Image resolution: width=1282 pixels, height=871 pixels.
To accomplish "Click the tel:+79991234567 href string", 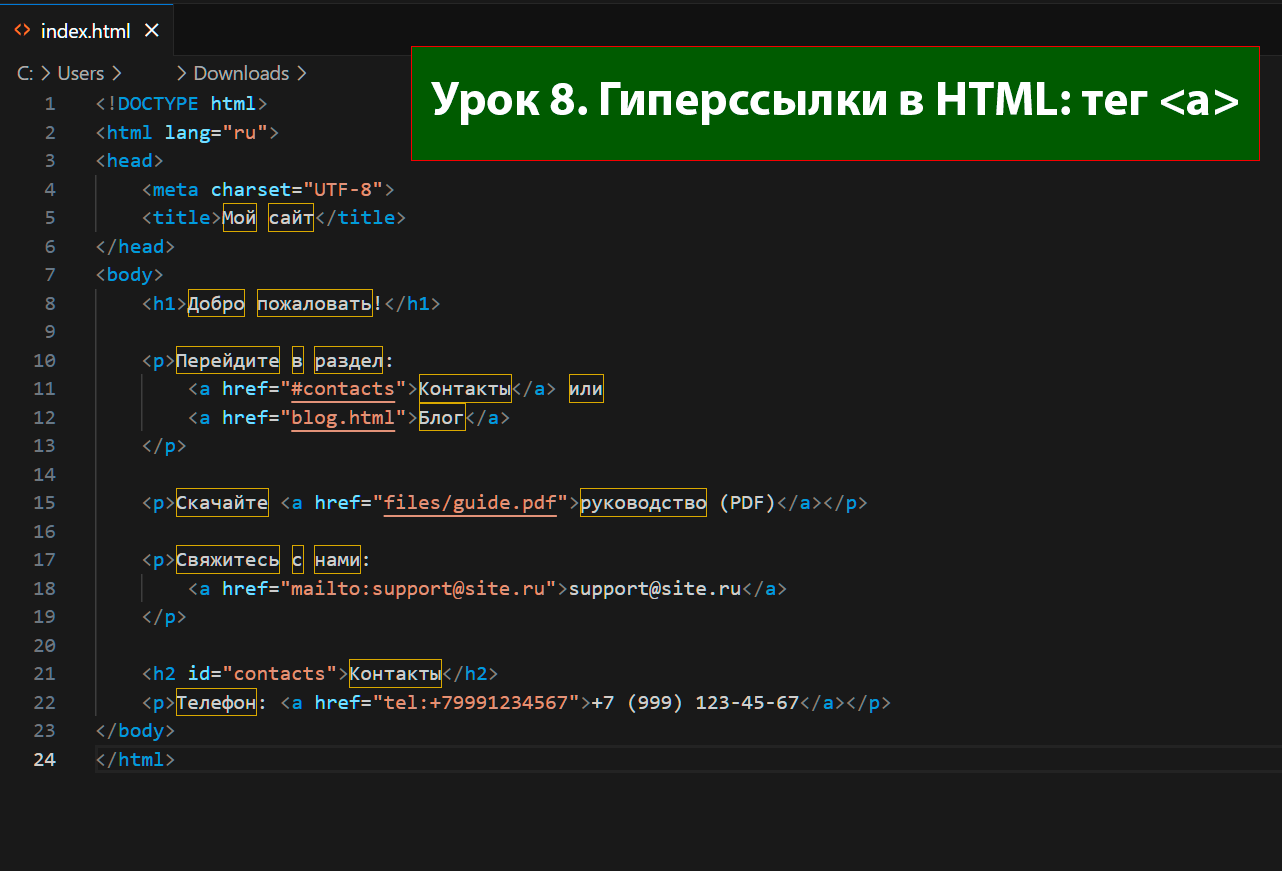I will pyautogui.click(x=482, y=703).
